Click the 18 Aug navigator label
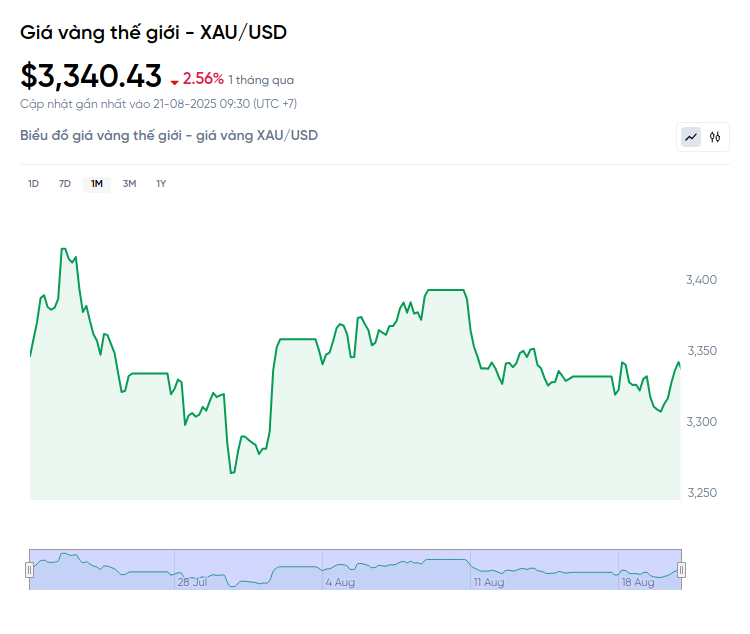 [638, 582]
